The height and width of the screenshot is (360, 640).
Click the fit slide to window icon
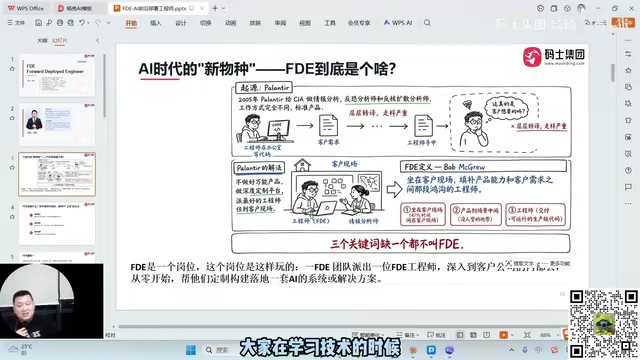(x=527, y=335)
